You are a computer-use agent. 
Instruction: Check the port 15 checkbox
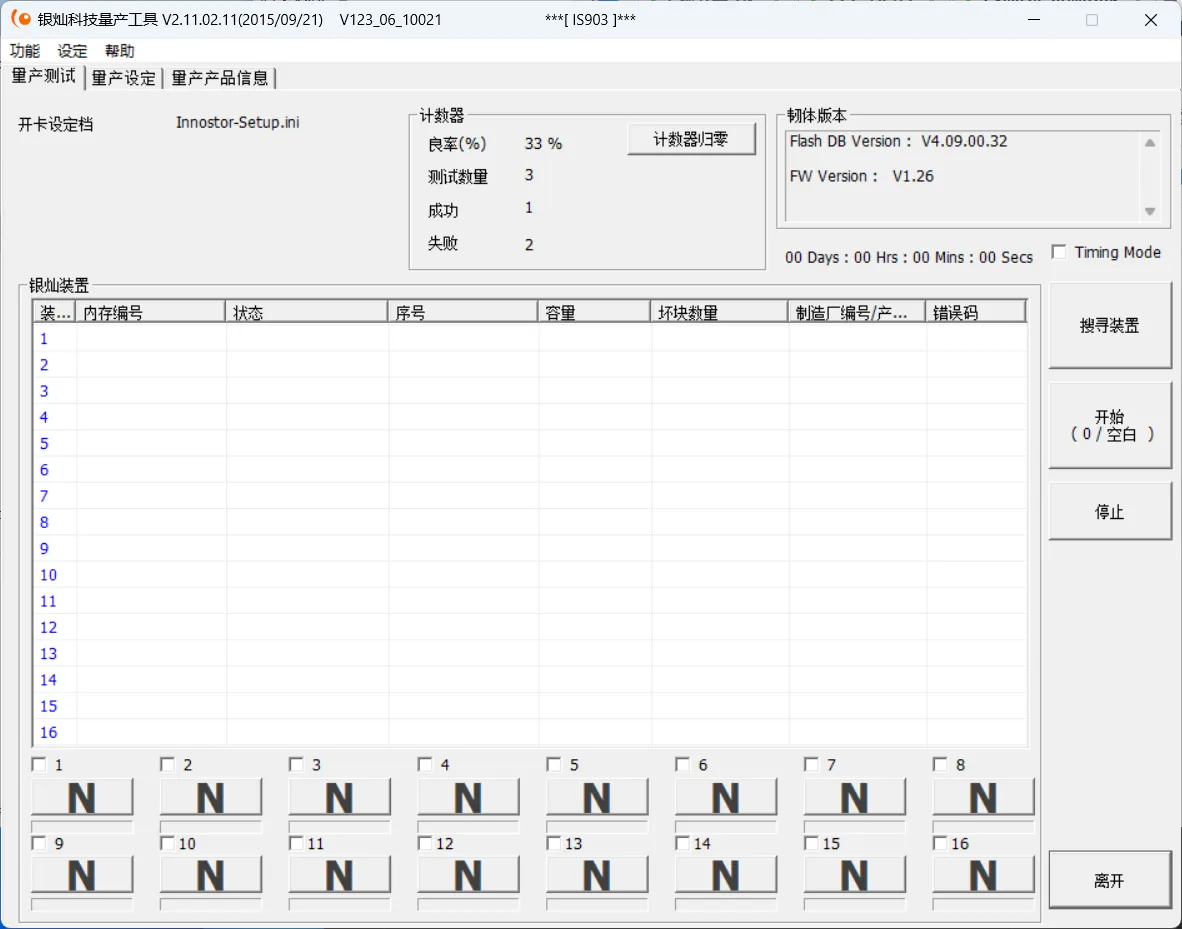point(811,843)
